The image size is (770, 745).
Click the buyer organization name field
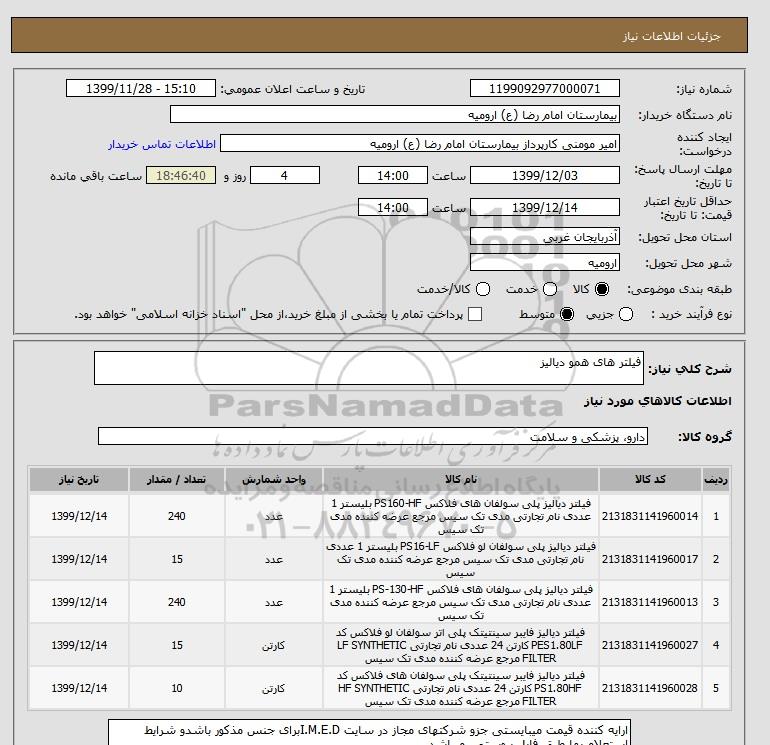coord(395,114)
